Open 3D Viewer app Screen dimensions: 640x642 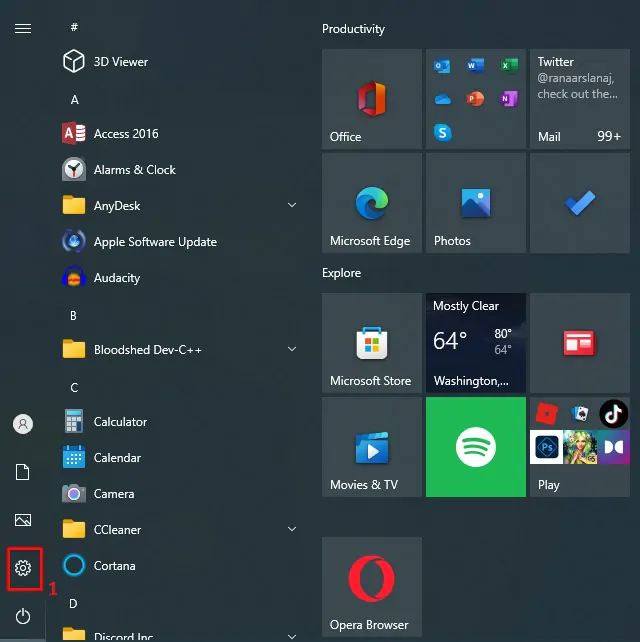pyautogui.click(x=179, y=62)
